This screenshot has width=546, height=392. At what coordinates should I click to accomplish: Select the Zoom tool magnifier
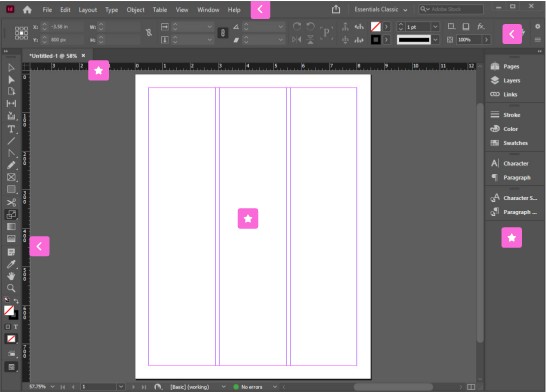tap(11, 288)
